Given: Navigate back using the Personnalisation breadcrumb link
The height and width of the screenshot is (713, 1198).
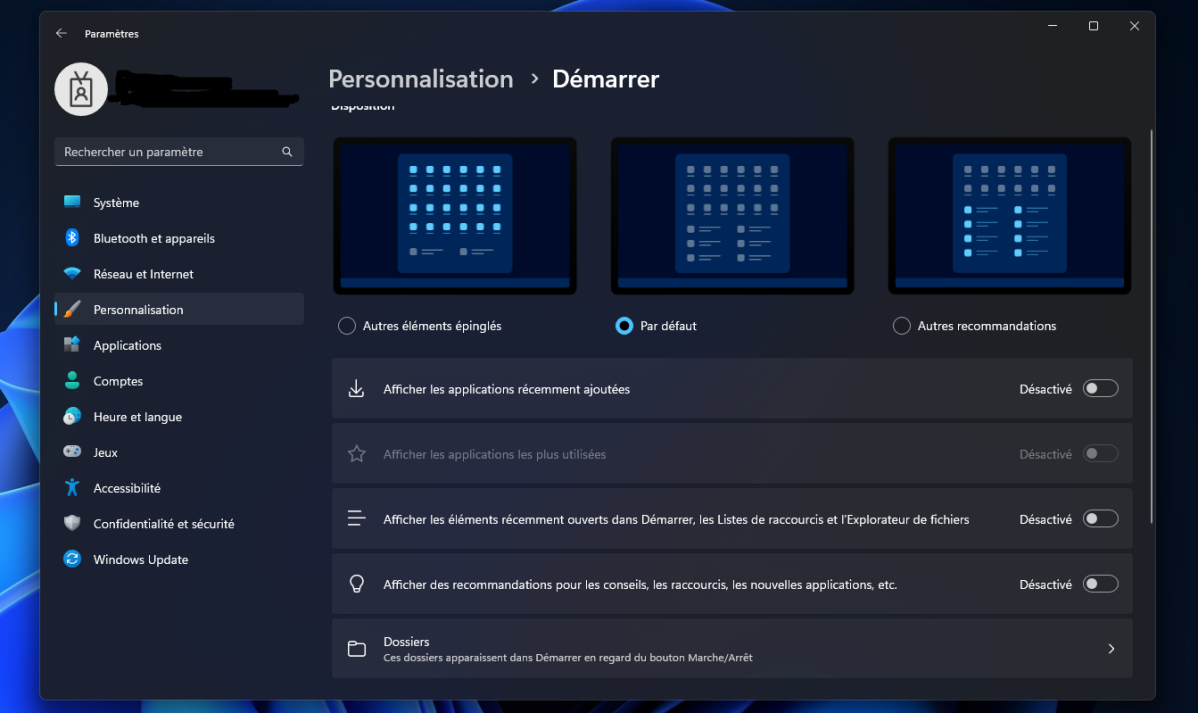Looking at the screenshot, I should (420, 79).
